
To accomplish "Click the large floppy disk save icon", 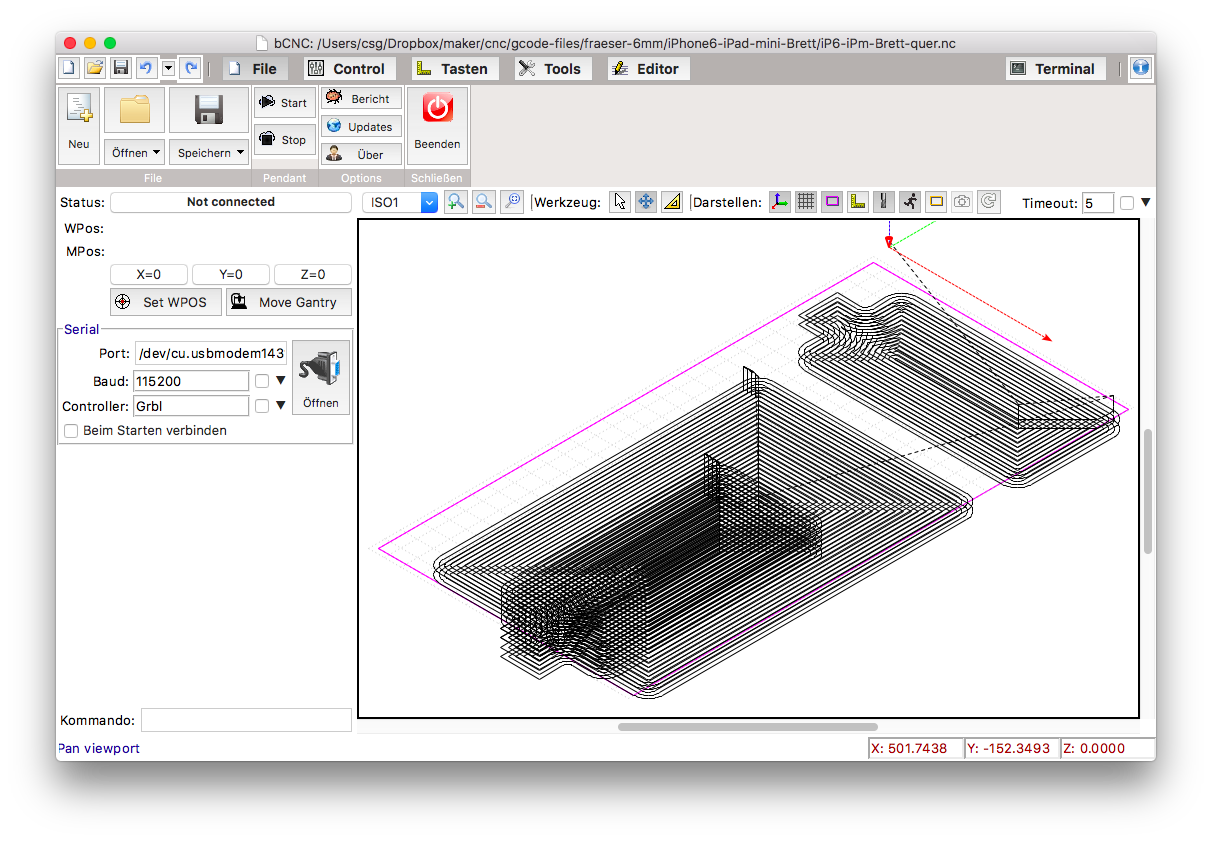I will click(208, 110).
